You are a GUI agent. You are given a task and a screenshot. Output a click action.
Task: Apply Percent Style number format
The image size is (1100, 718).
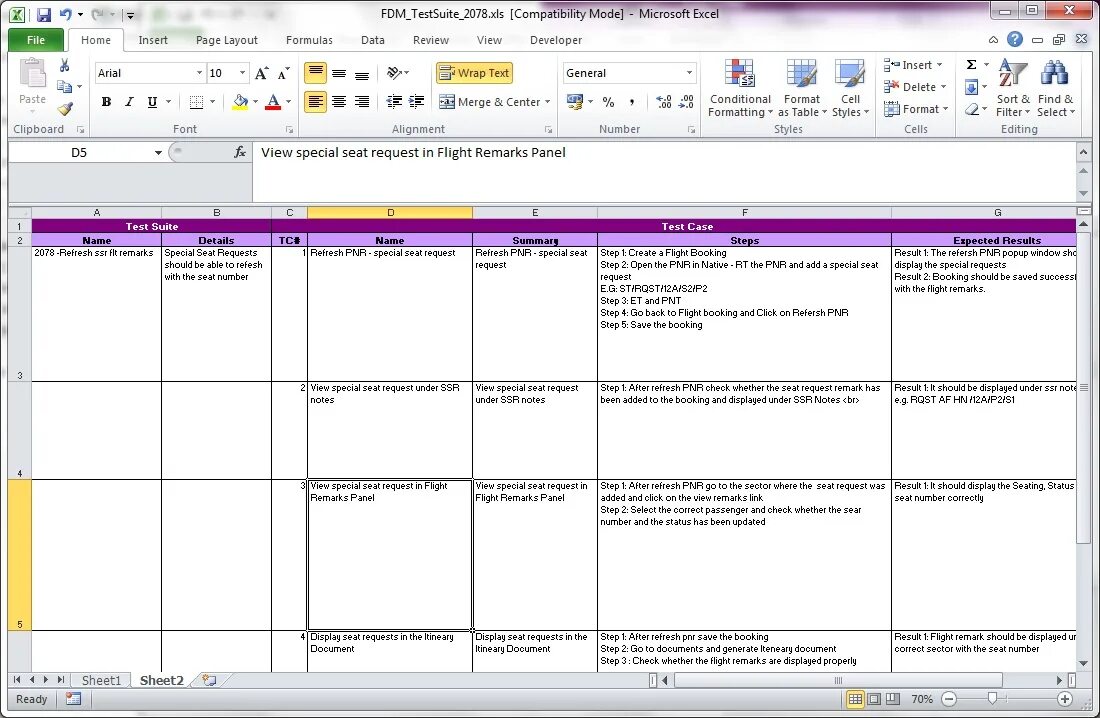coord(608,102)
